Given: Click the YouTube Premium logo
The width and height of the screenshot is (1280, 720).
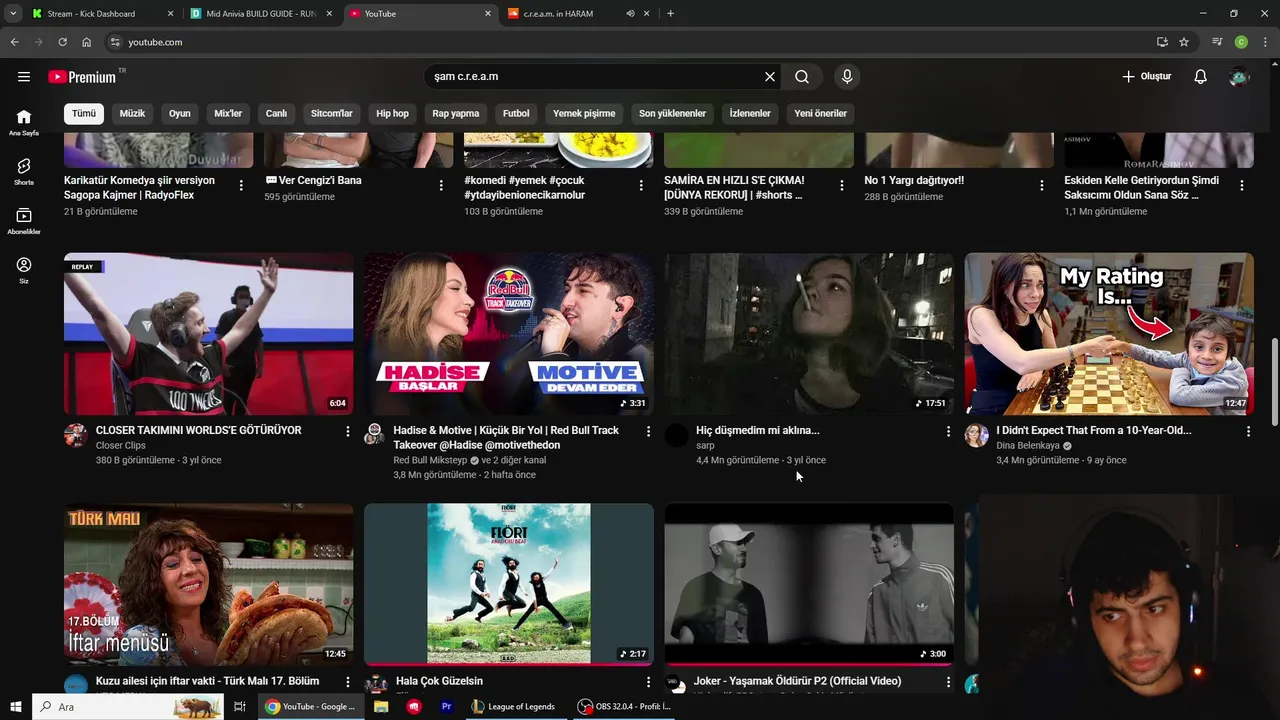Looking at the screenshot, I should pyautogui.click(x=82, y=77).
